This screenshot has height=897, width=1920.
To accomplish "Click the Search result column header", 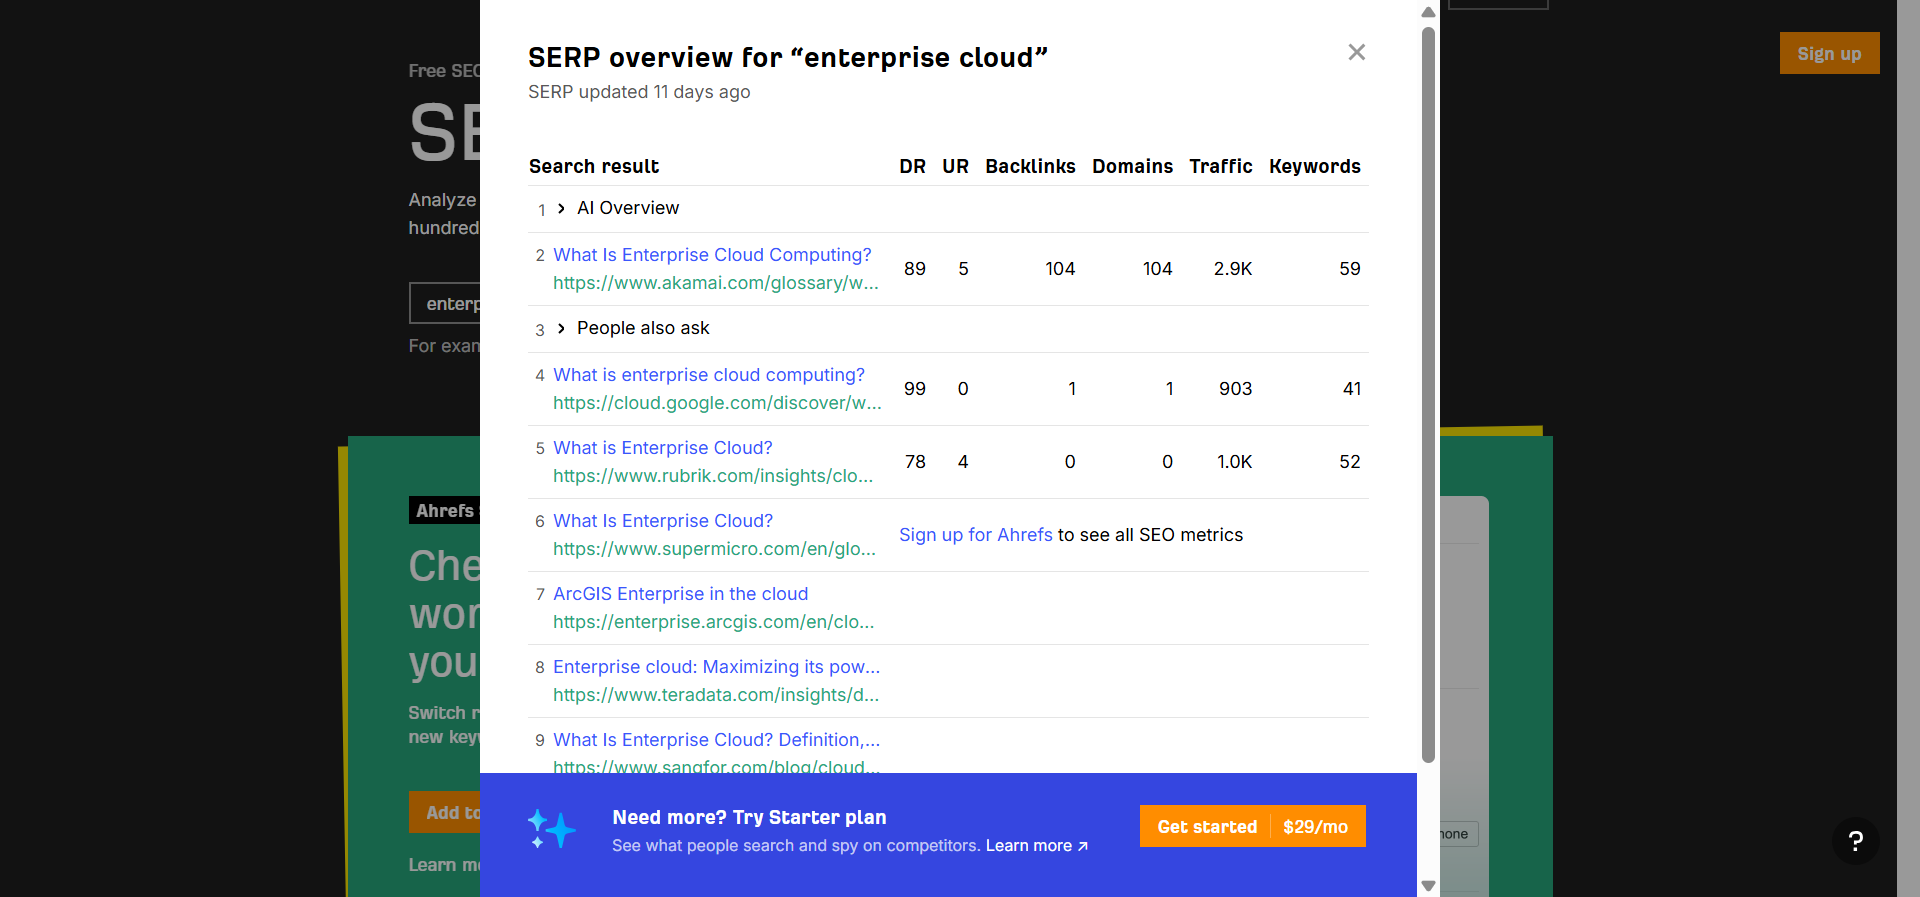I will click(x=594, y=166).
